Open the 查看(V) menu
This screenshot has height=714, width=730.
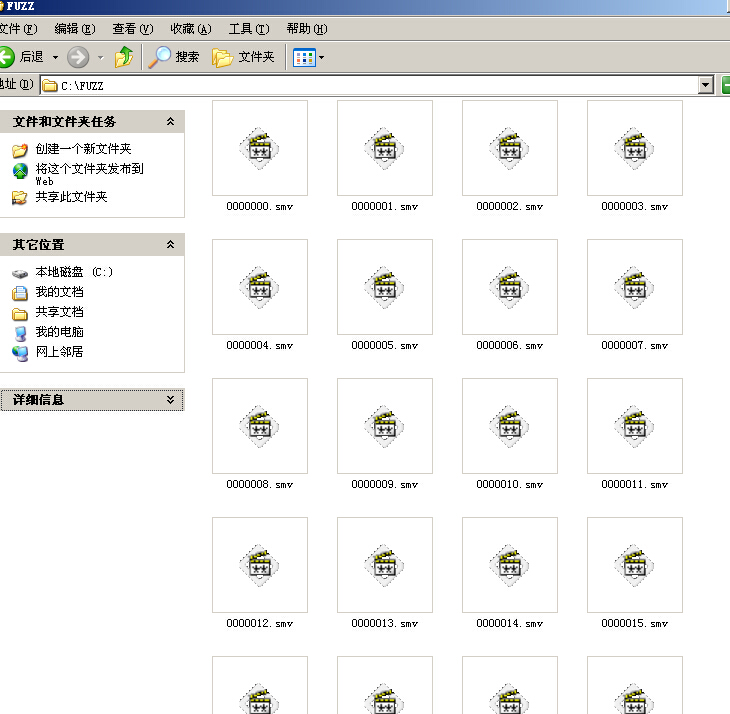[x=132, y=29]
